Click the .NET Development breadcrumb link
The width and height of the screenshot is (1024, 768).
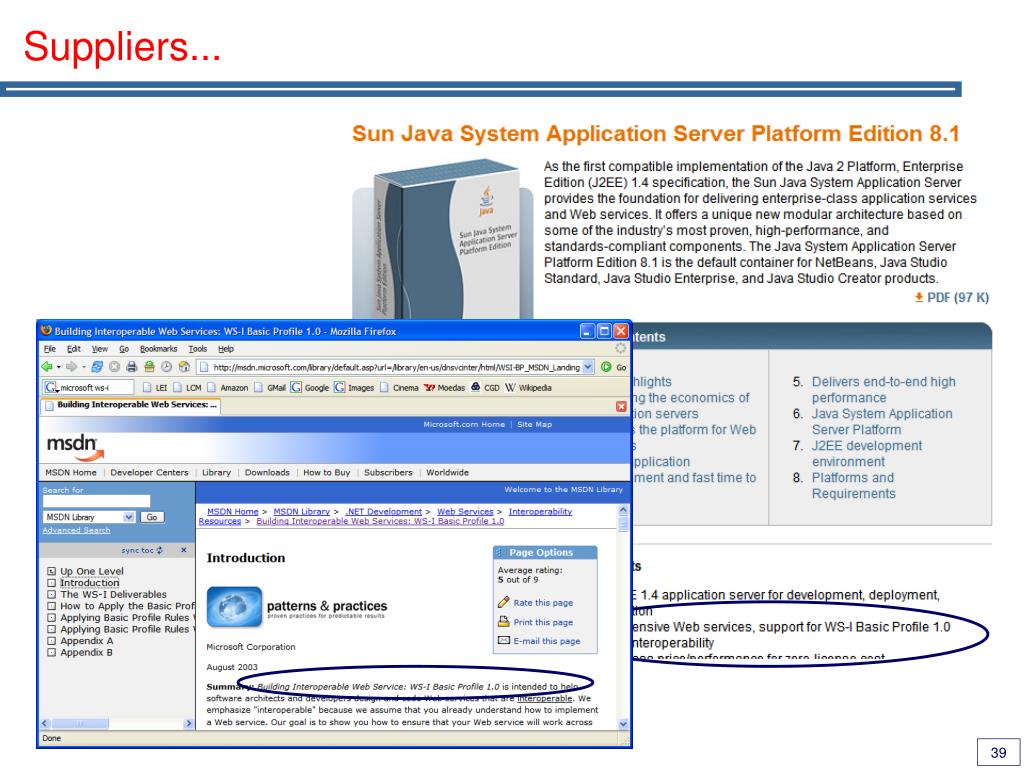coord(383,511)
